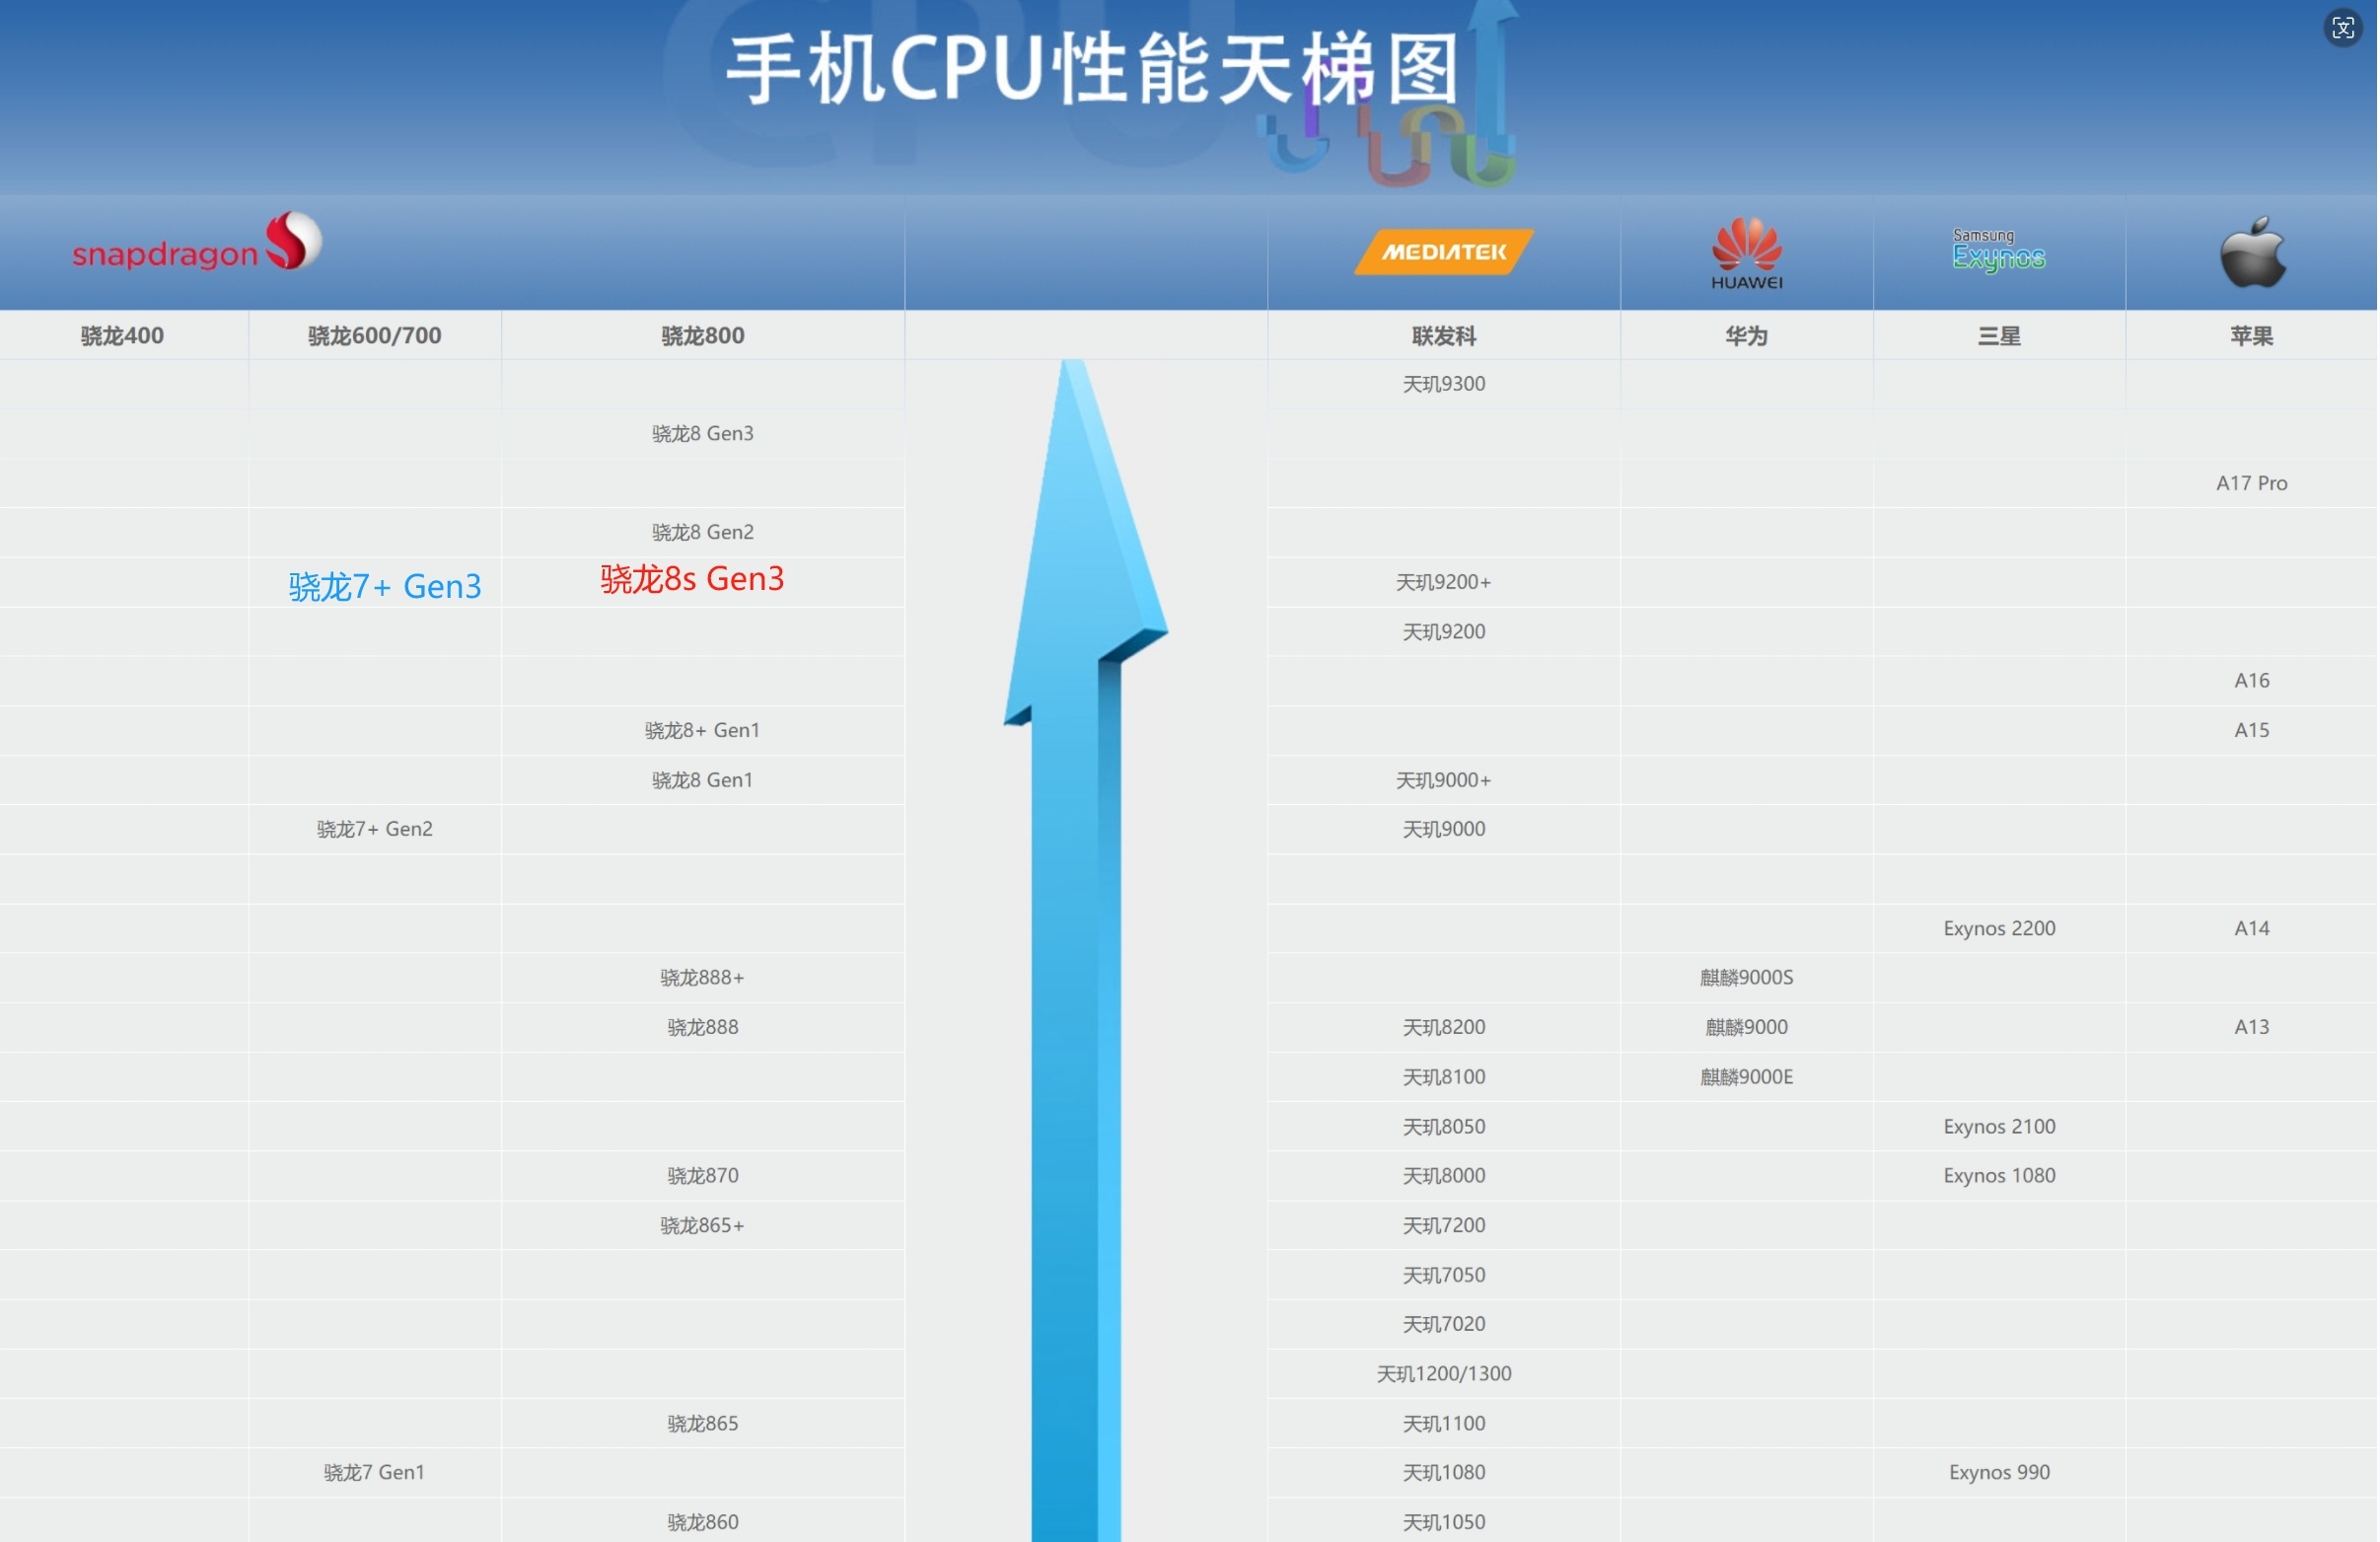2380x1542 pixels.
Task: Click the Exynos 2200 entry
Action: coord(1998,928)
